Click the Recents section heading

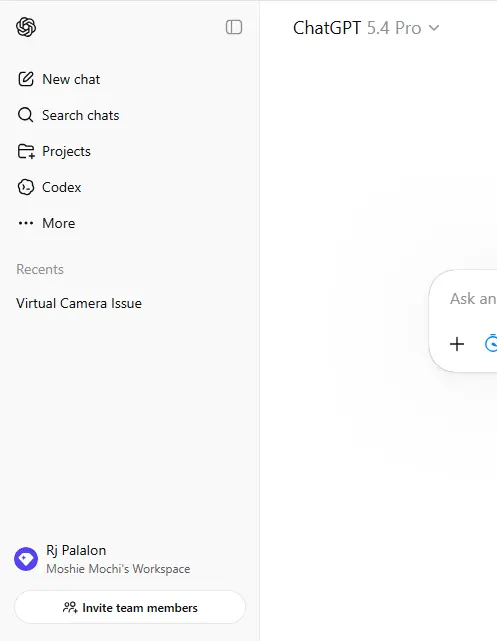40,269
